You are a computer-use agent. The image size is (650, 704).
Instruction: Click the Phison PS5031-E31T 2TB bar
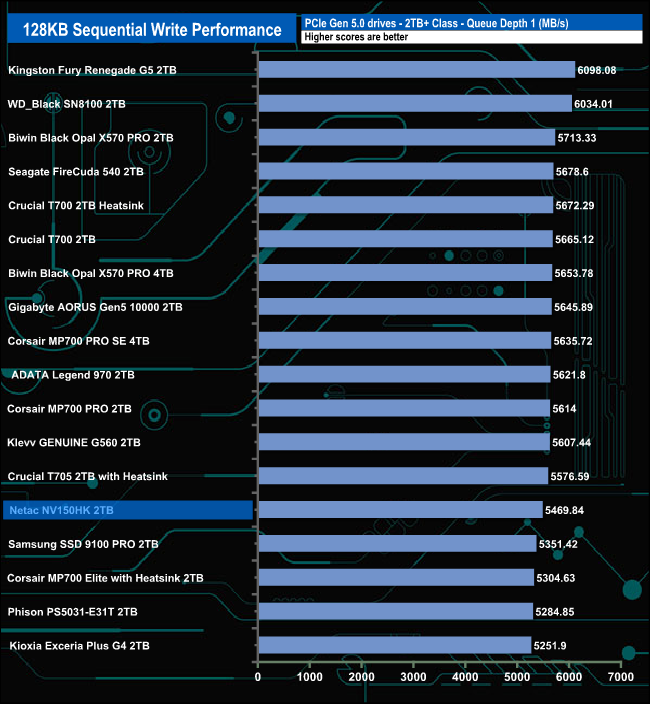point(396,611)
